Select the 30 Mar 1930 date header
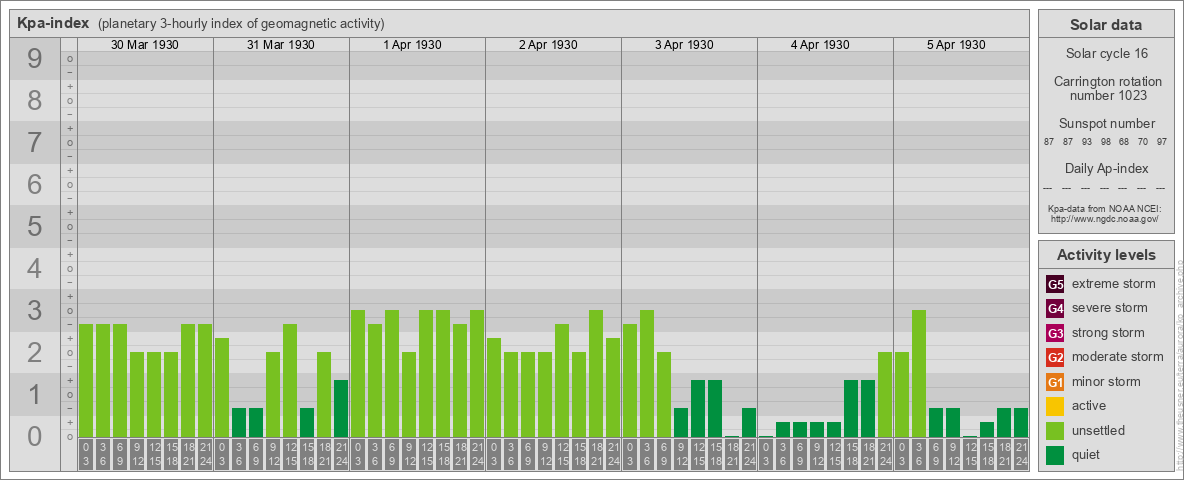Image resolution: width=1184 pixels, height=480 pixels. tap(145, 45)
